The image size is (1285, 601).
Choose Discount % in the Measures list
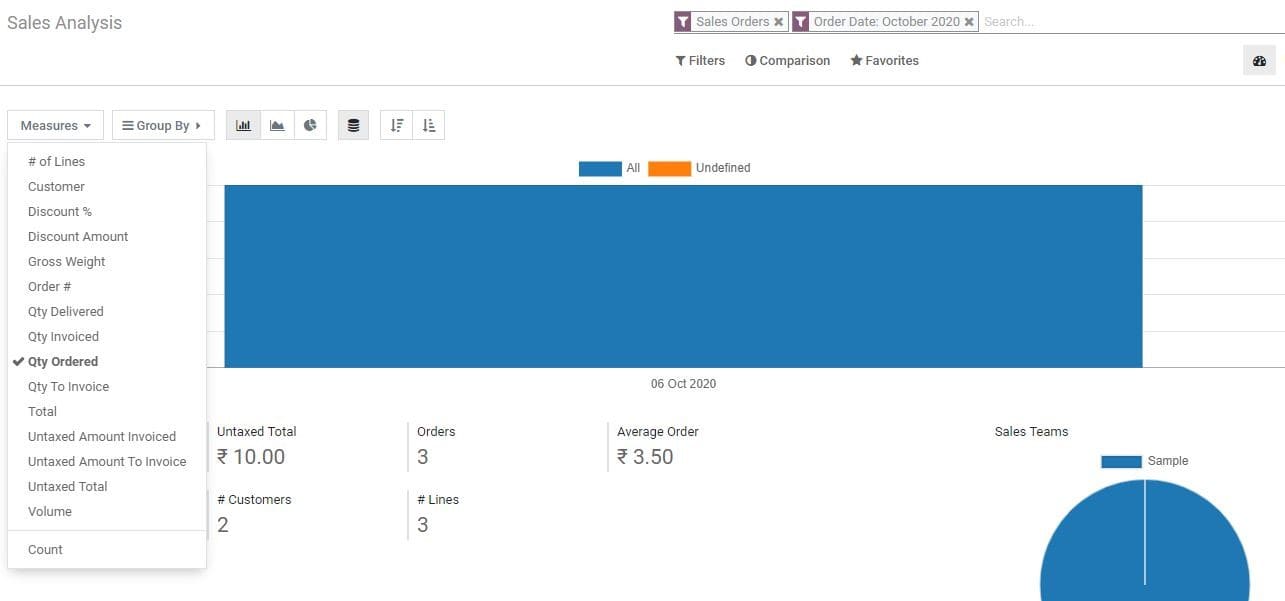point(59,211)
